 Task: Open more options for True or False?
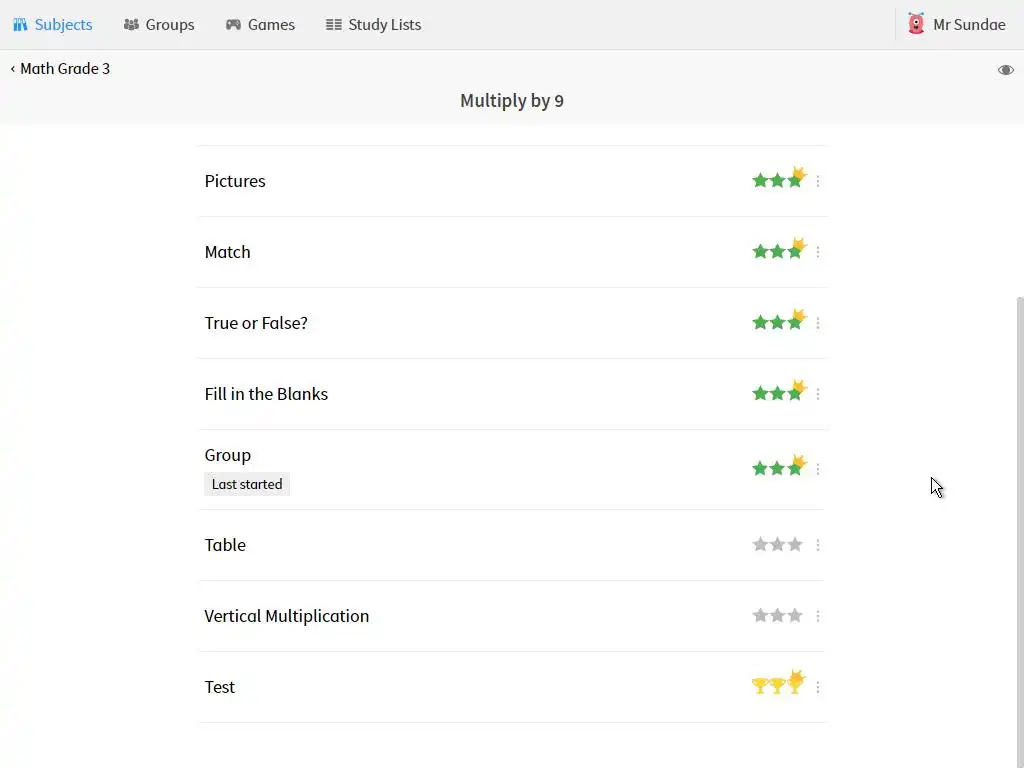point(818,323)
